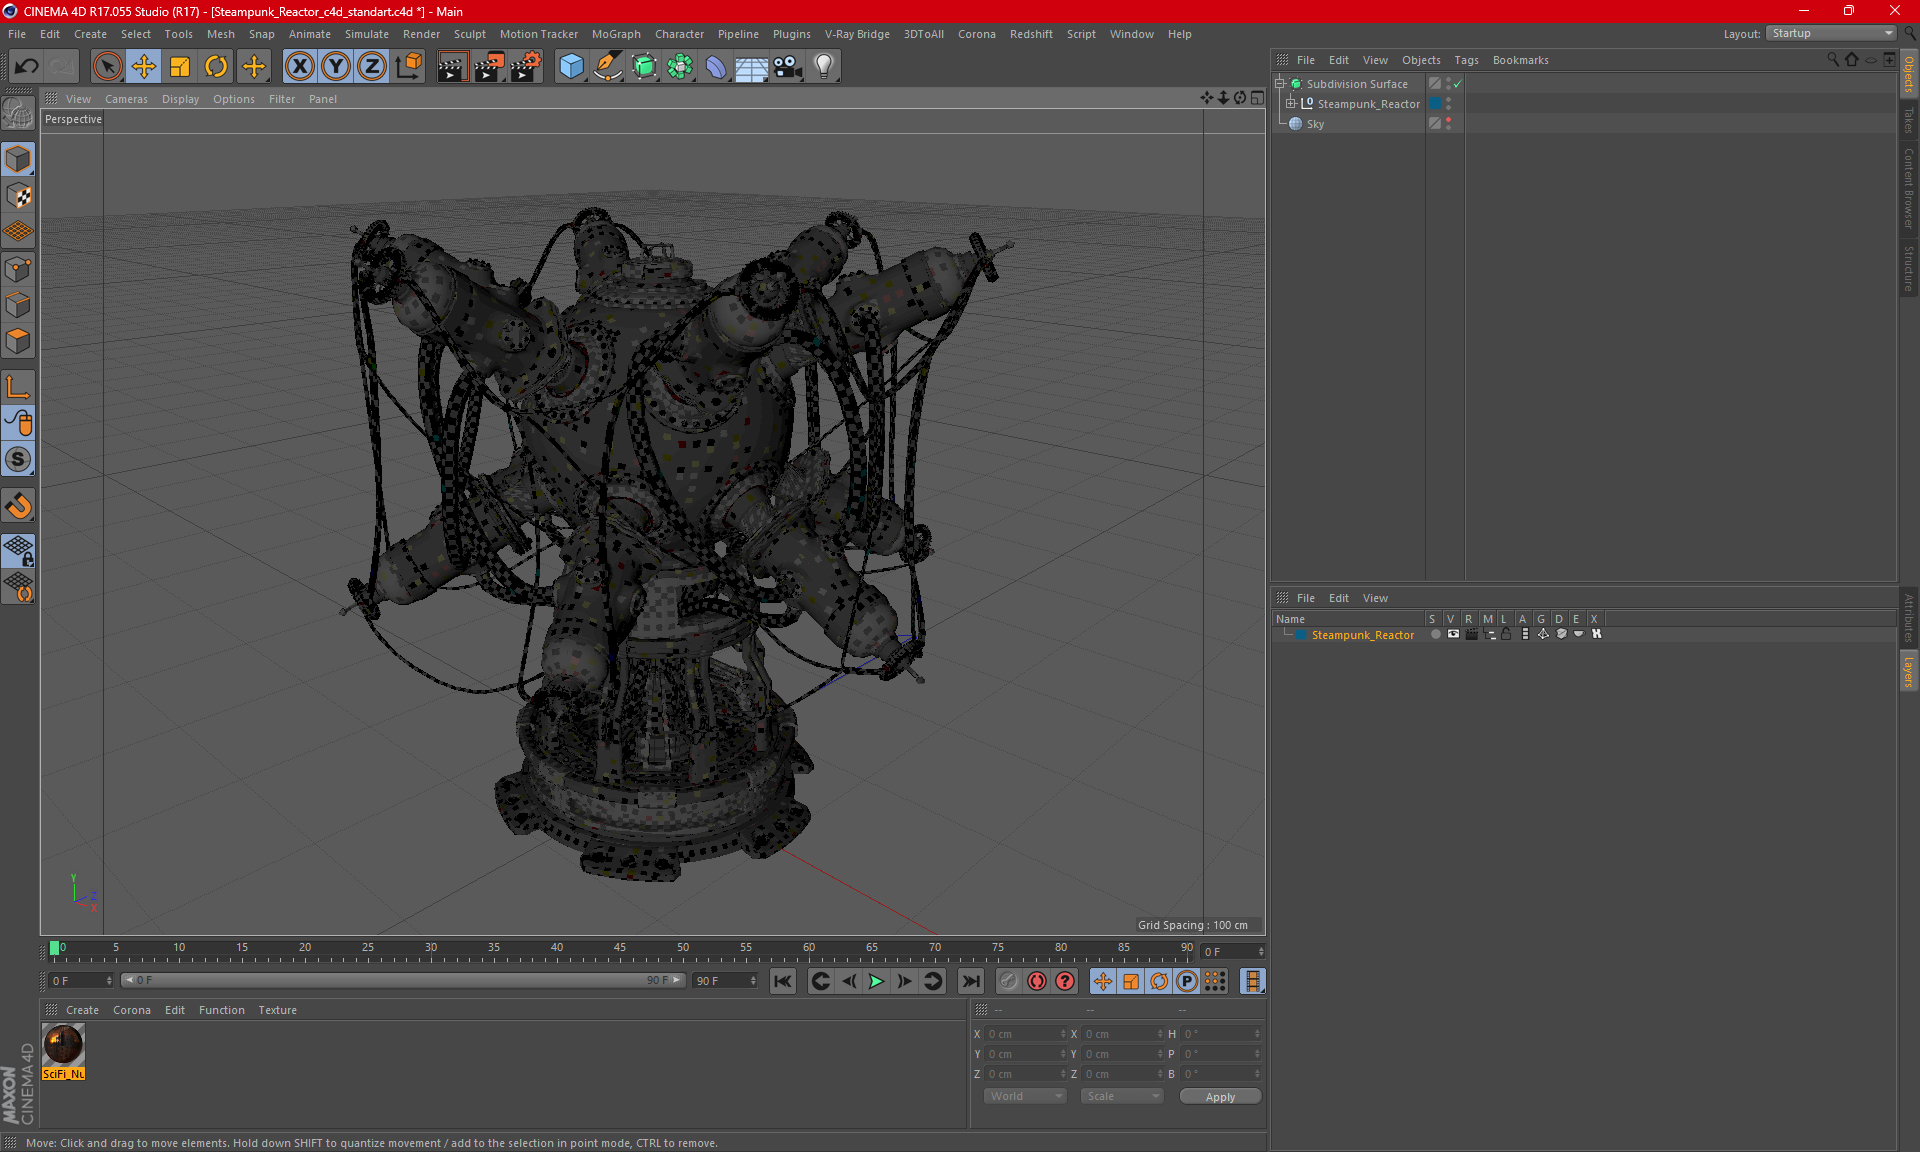The image size is (1920, 1152).
Task: Activate the Move tool
Action: coord(144,67)
